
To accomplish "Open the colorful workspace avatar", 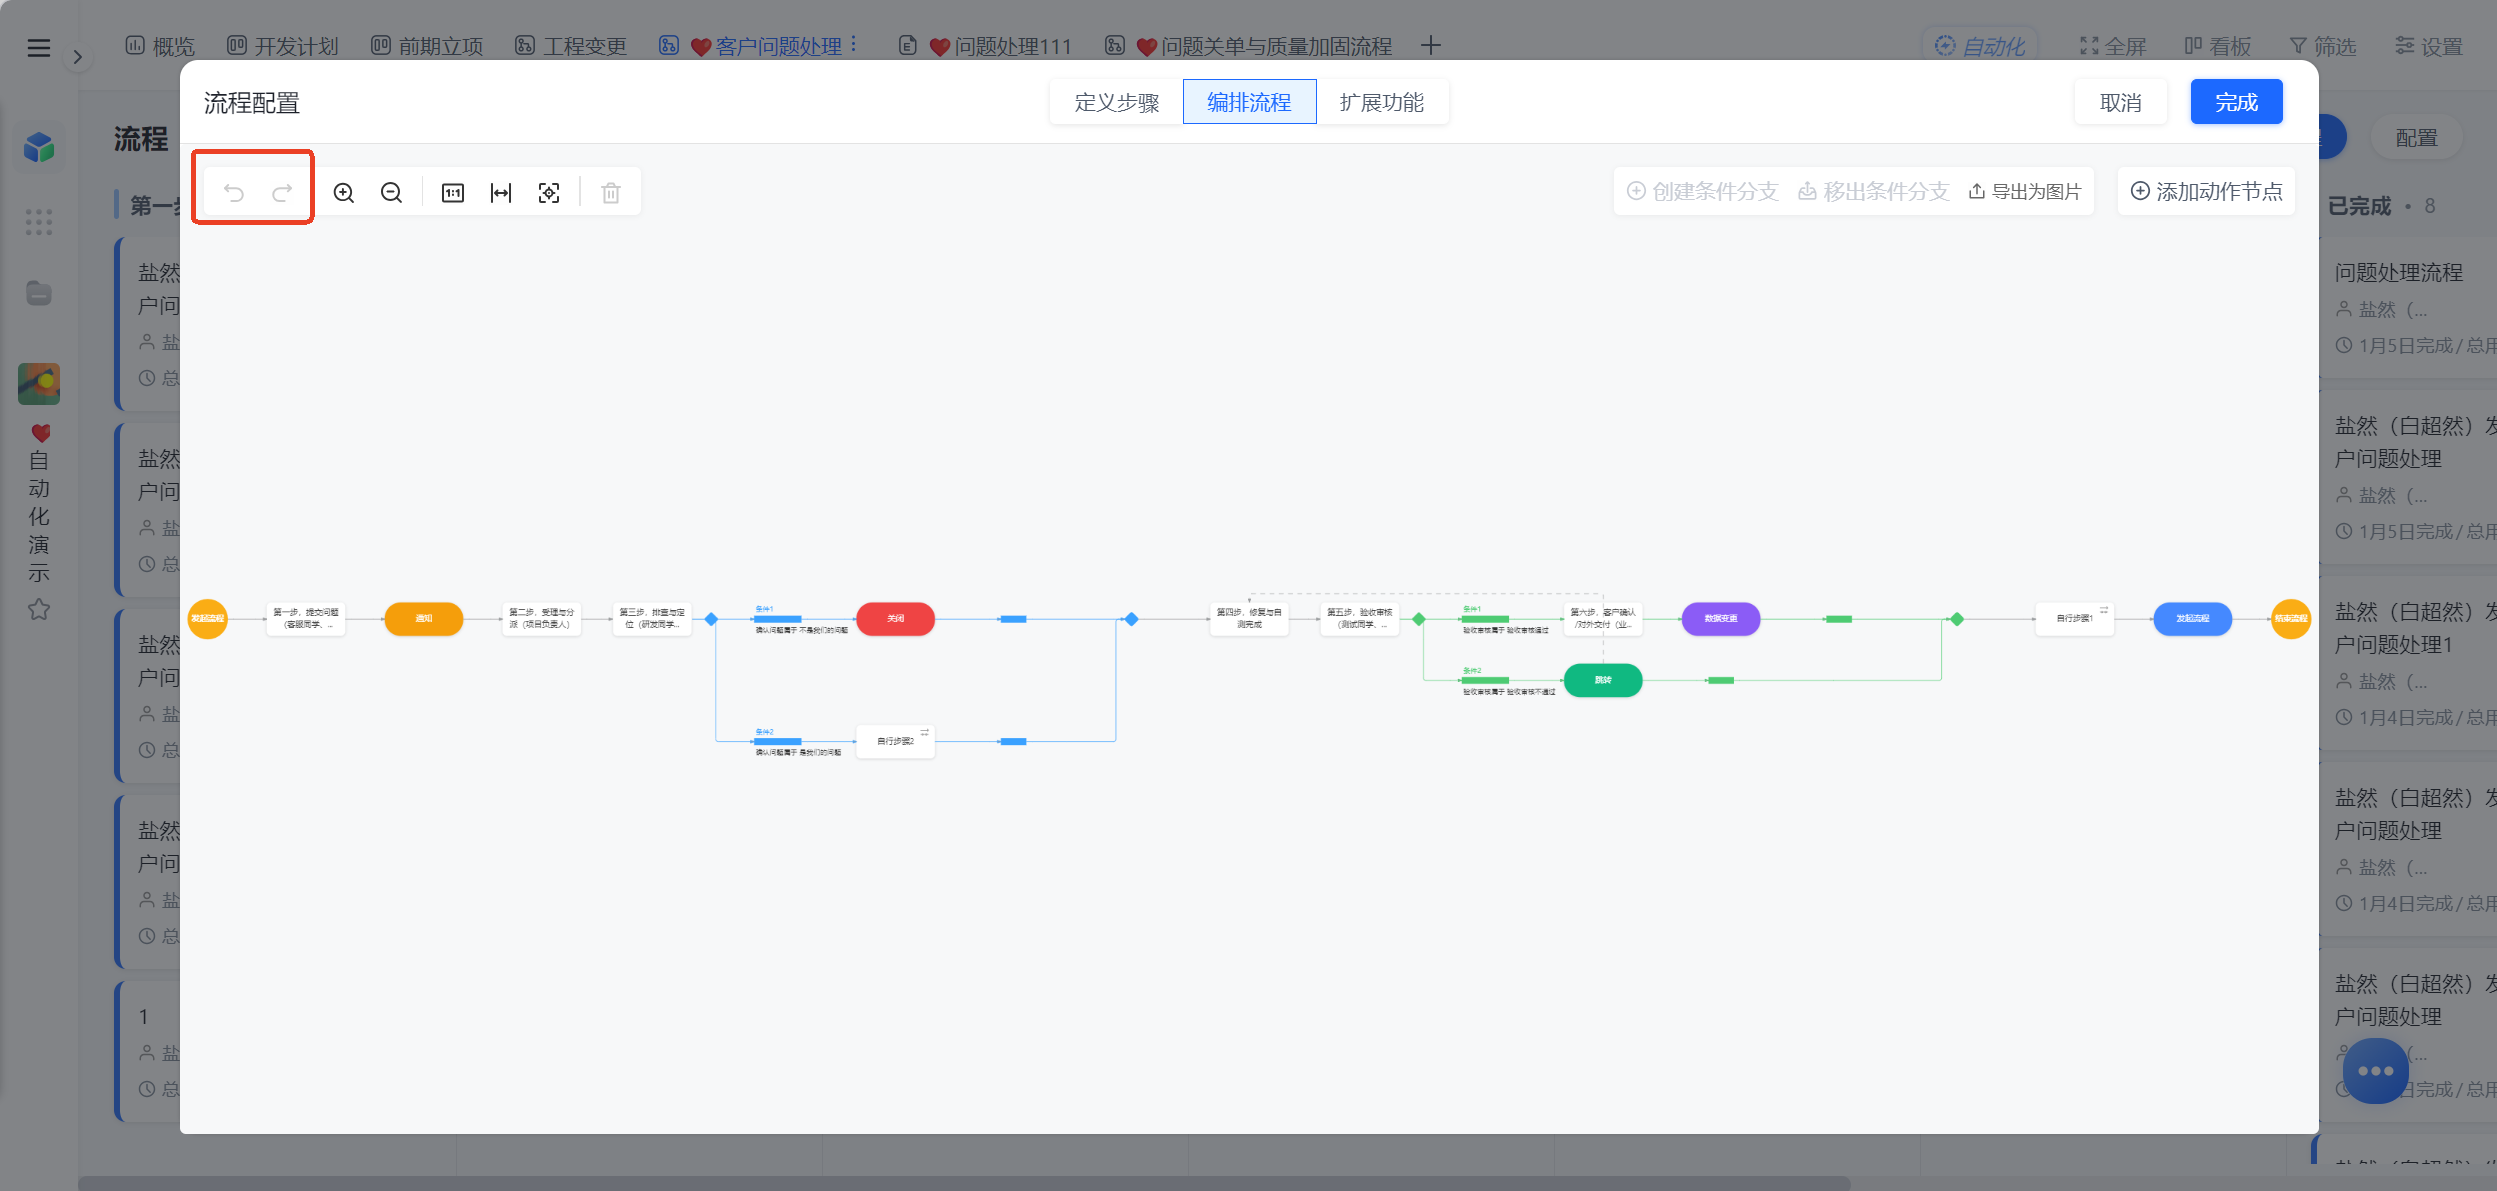I will click(39, 384).
